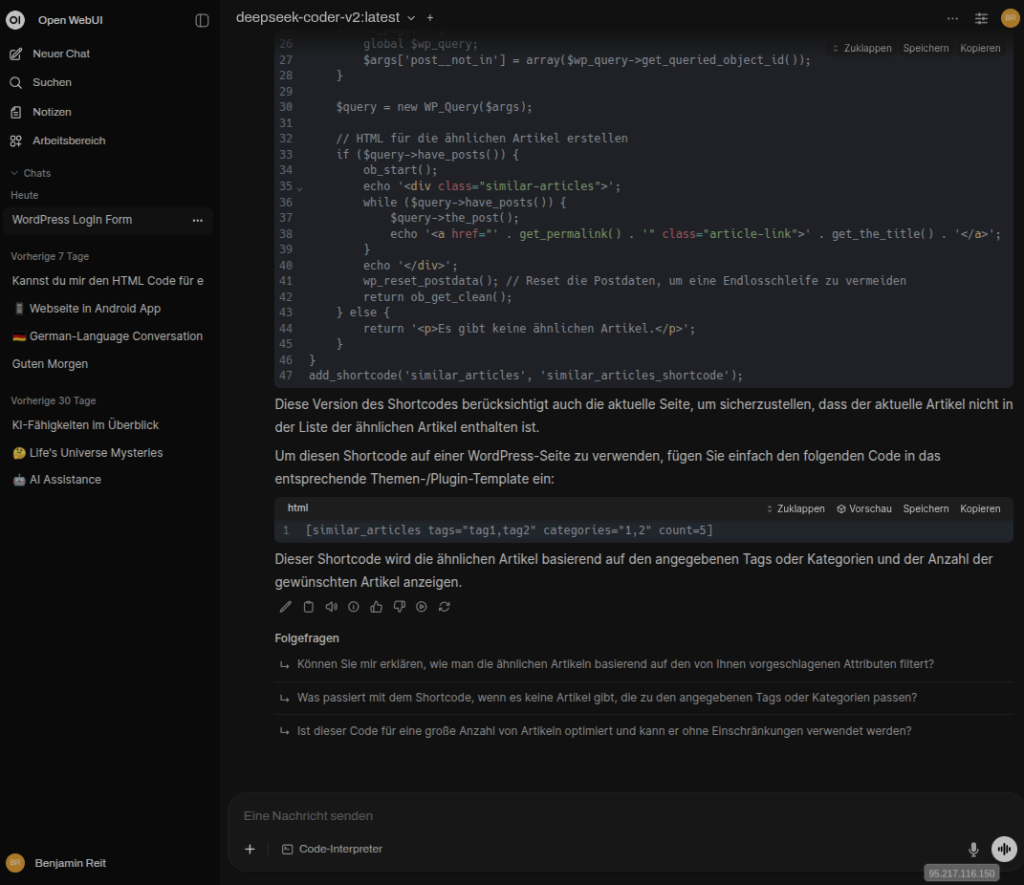
Task: Click the edit pencil icon below the response
Action: pyautogui.click(x=285, y=606)
